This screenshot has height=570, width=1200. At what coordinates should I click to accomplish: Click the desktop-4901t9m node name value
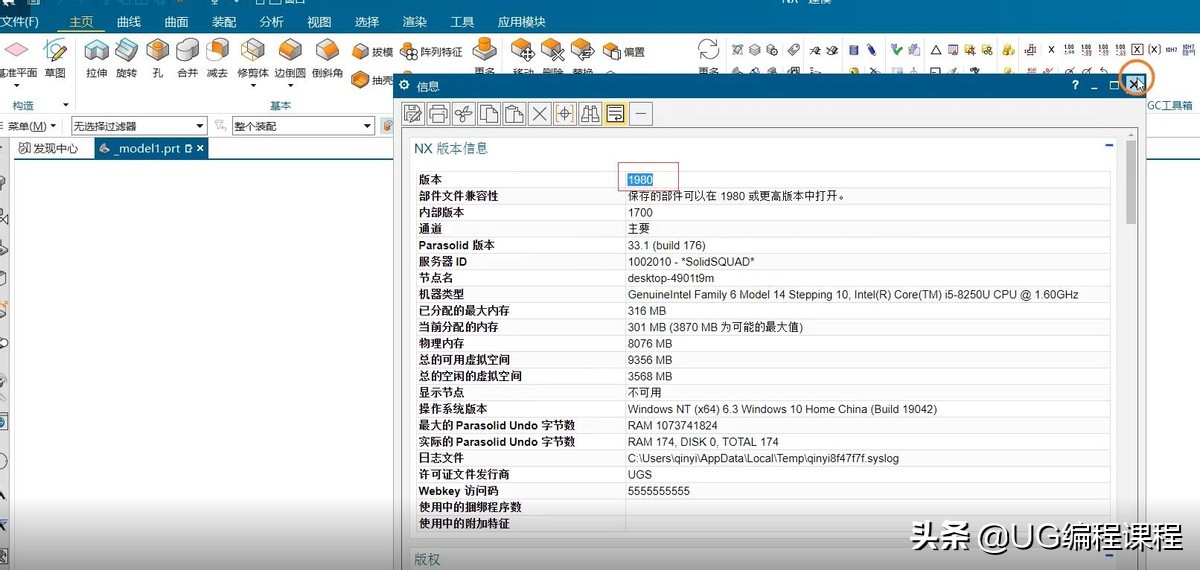click(x=670, y=278)
